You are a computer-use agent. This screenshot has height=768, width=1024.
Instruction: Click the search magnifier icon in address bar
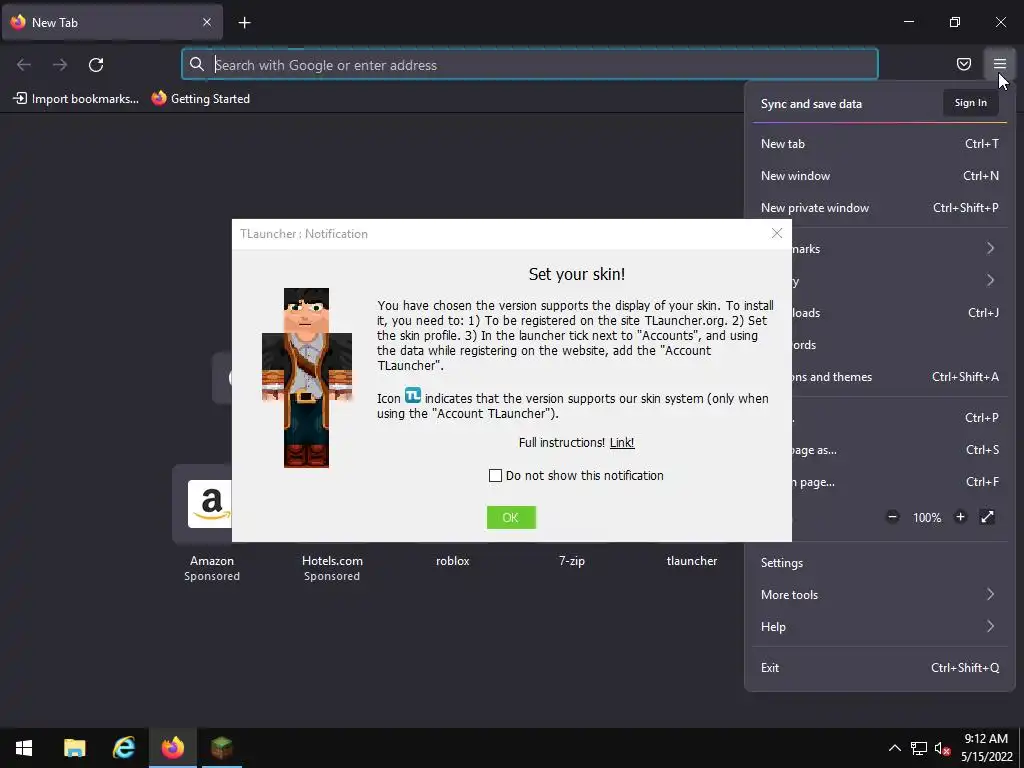point(197,64)
